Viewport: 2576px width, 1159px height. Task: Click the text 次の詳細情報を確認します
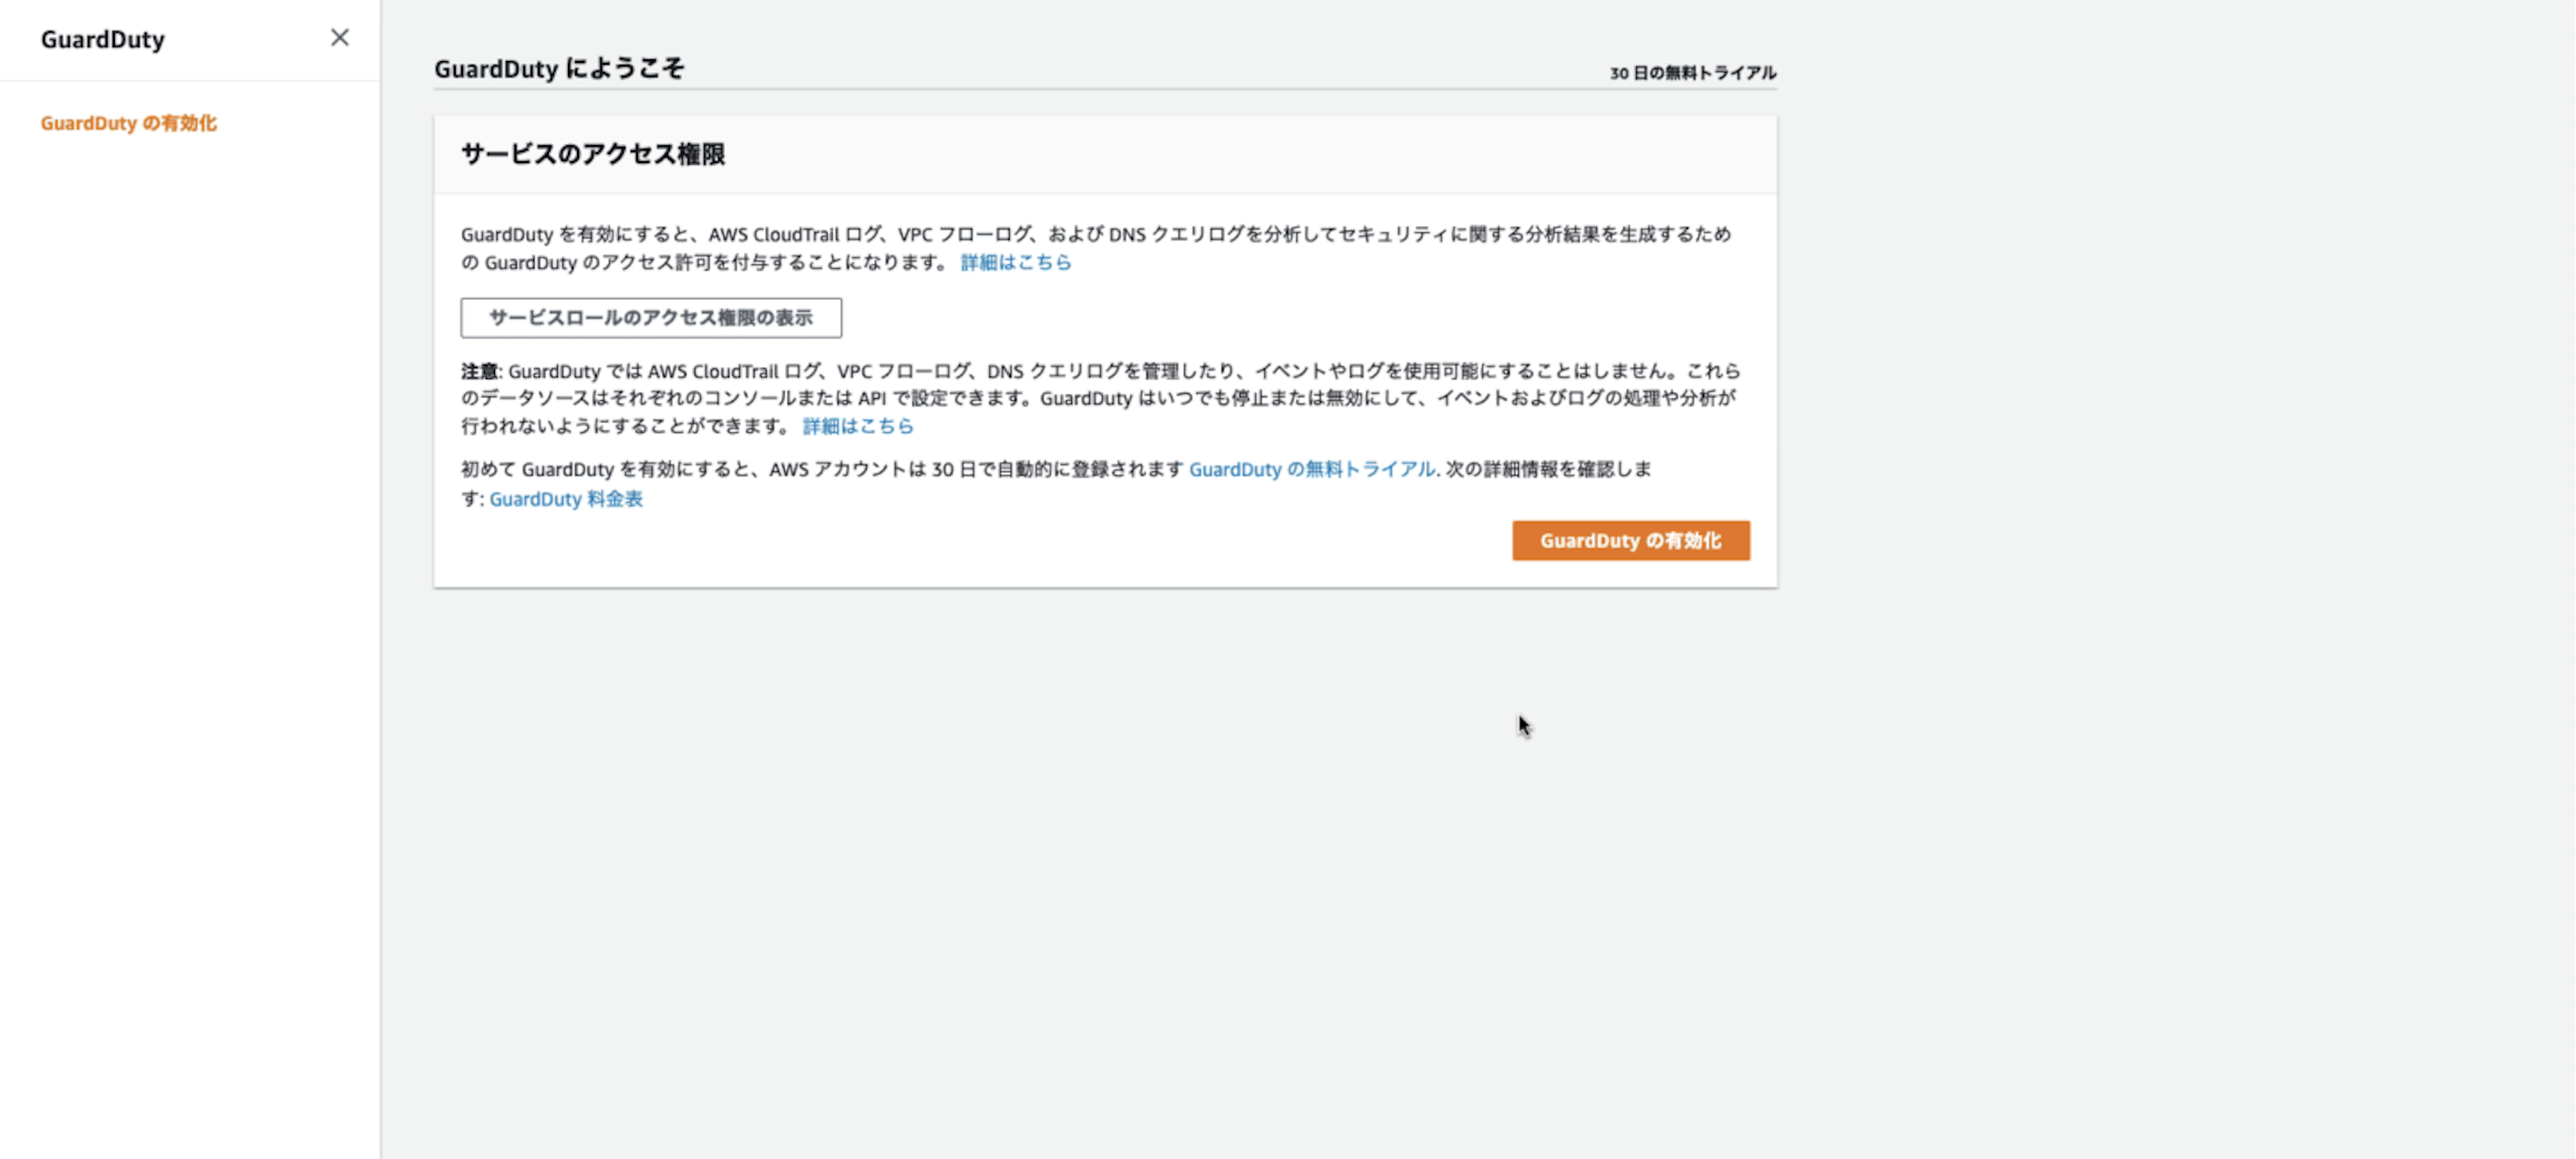pos(1547,469)
